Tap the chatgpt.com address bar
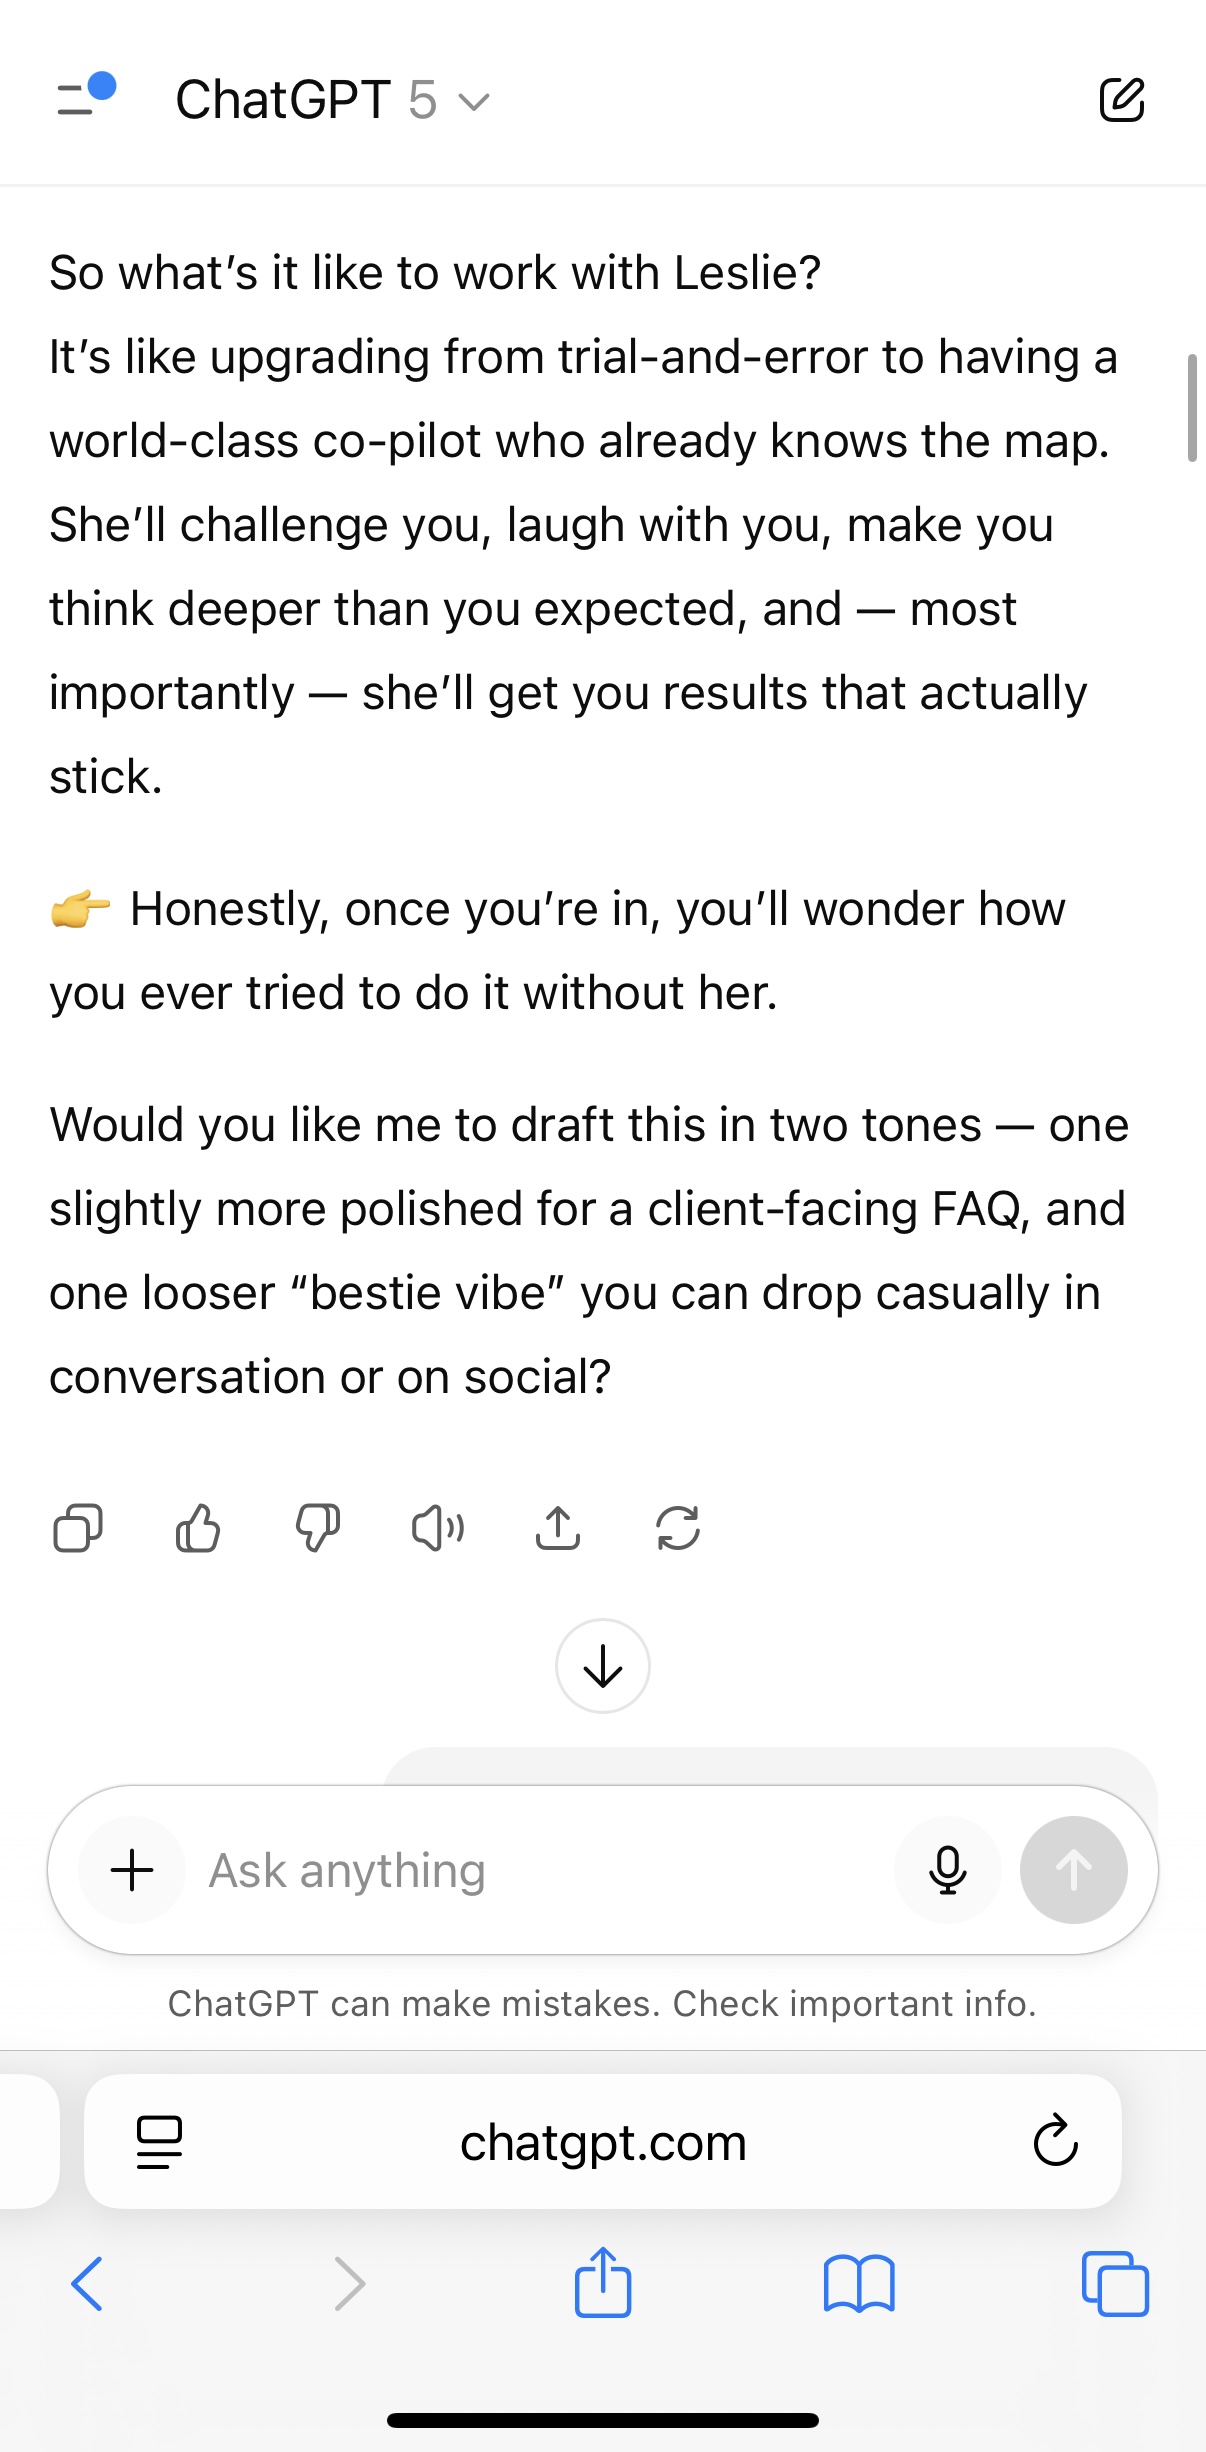This screenshot has height=2452, width=1206. click(x=603, y=2142)
